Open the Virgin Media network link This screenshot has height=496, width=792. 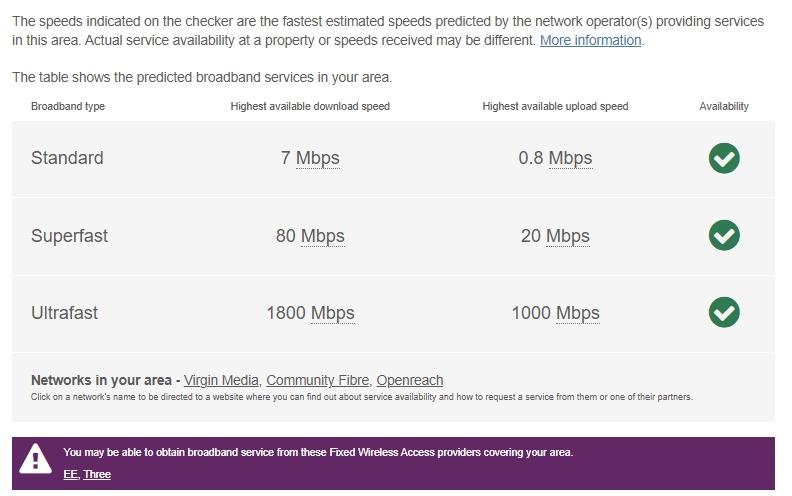(x=221, y=380)
